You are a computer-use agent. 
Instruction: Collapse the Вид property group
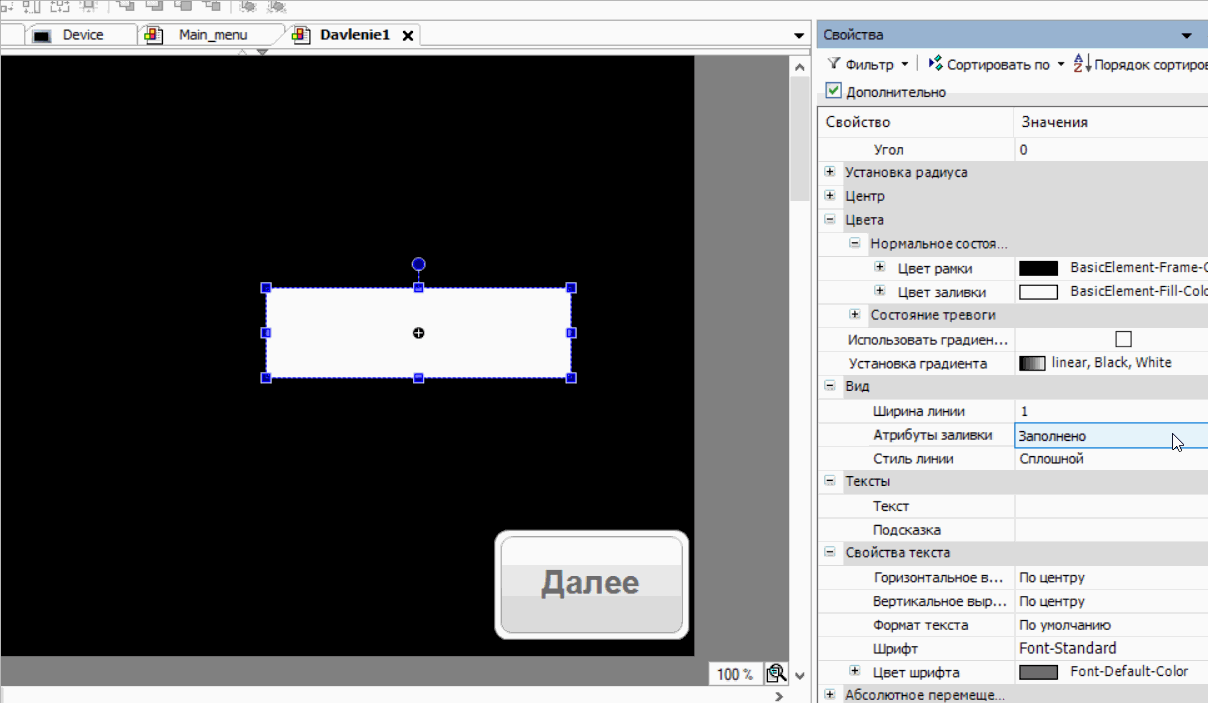click(830, 386)
